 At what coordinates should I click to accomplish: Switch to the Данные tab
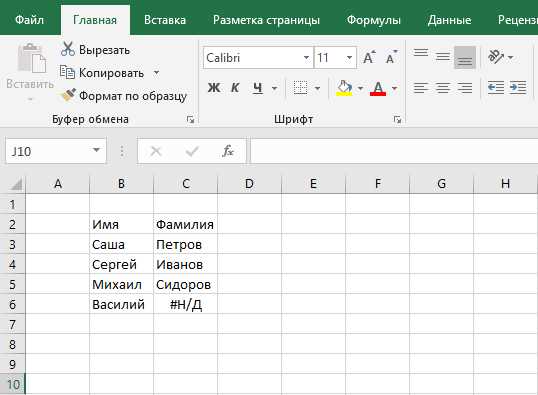[x=449, y=20]
